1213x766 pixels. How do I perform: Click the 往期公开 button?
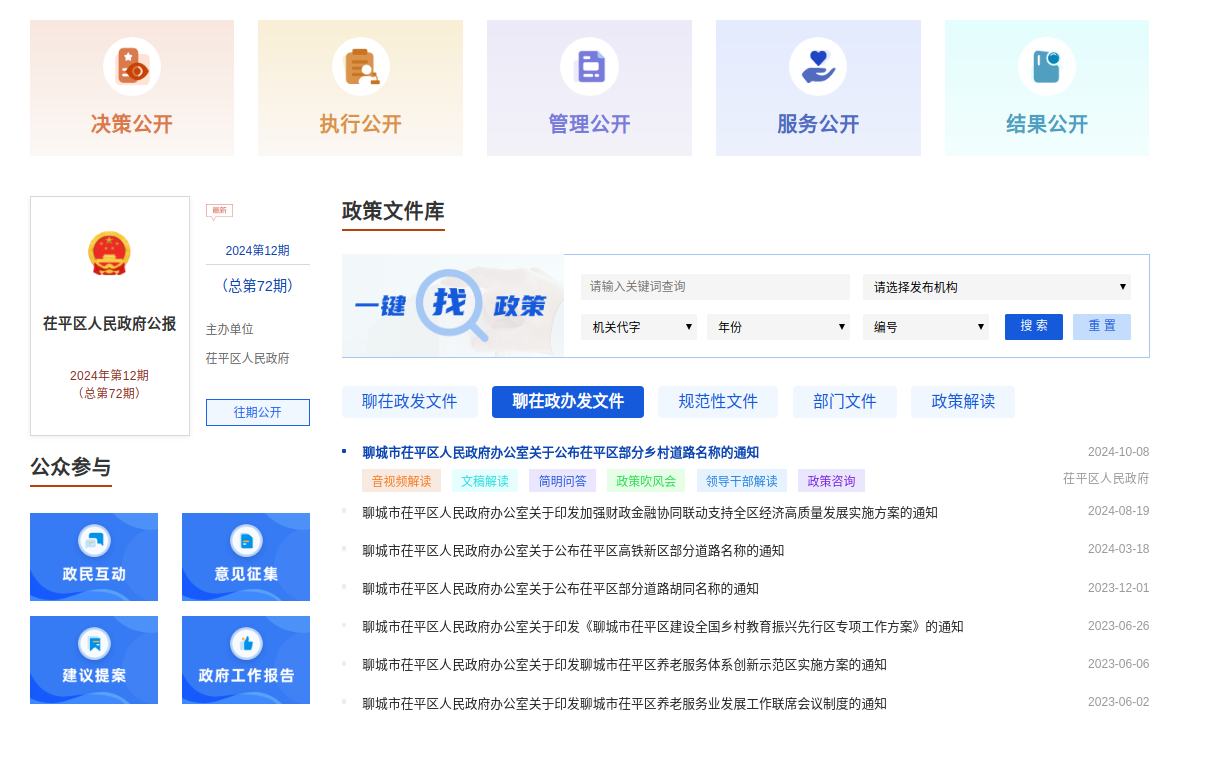tap(258, 412)
